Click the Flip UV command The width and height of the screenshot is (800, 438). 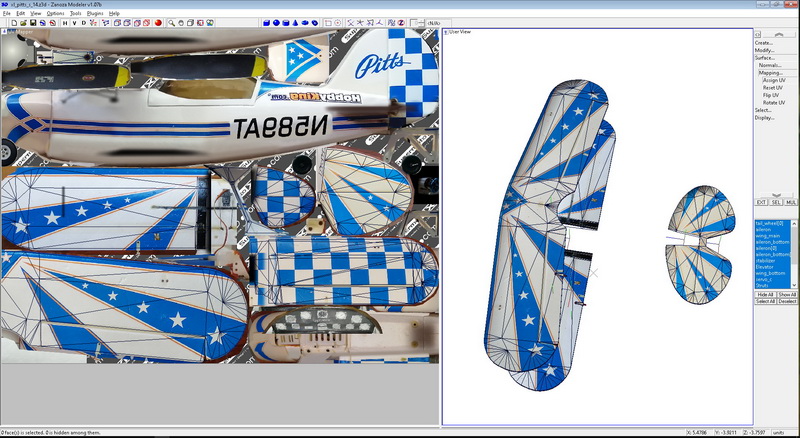[x=770, y=95]
